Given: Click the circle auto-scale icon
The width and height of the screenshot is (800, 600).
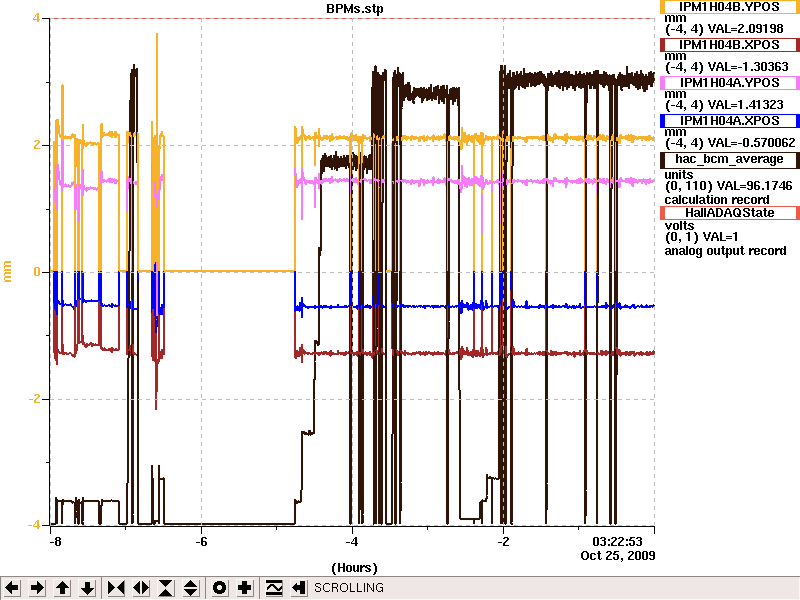Looking at the screenshot, I should point(219,588).
